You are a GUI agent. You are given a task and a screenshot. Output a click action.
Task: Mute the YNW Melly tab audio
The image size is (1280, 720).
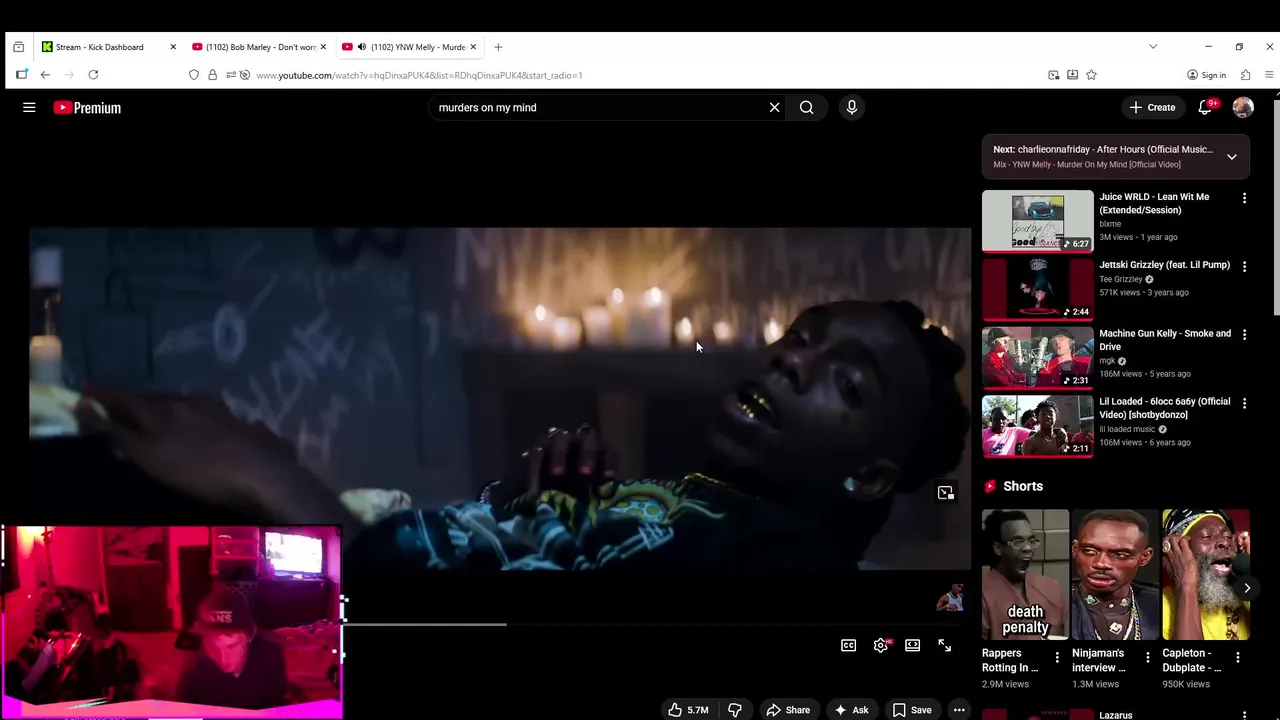[x=361, y=47]
